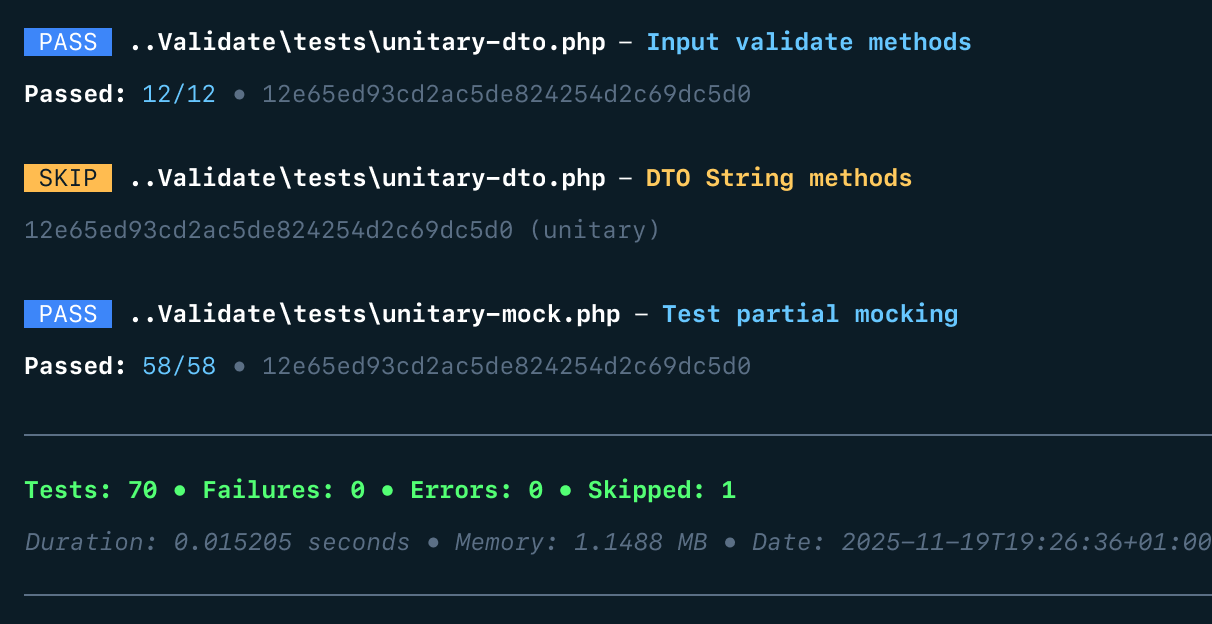This screenshot has width=1212, height=624.
Task: Click the hash next to 58/58
Action: coord(506,366)
